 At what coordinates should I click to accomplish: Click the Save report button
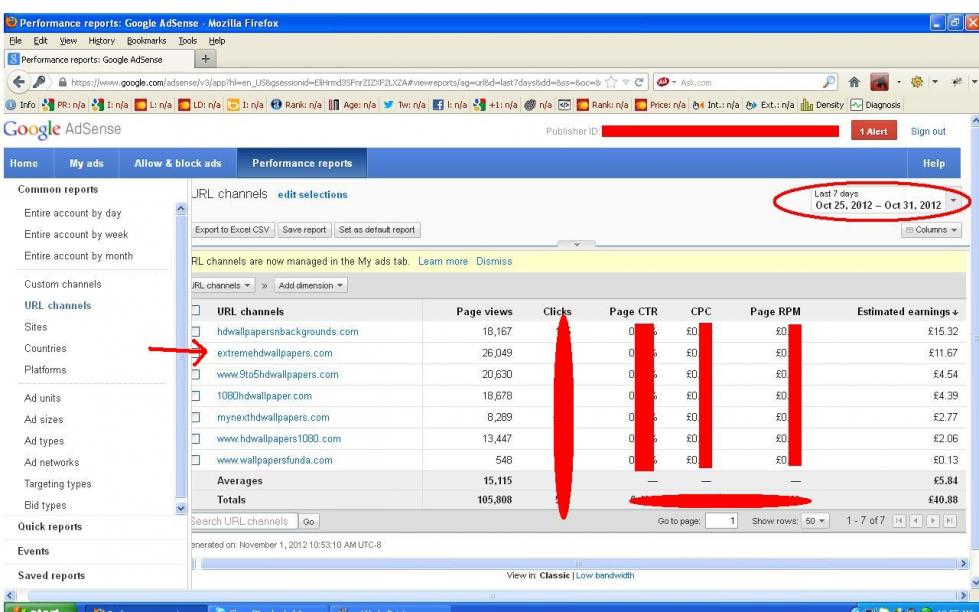pos(304,230)
